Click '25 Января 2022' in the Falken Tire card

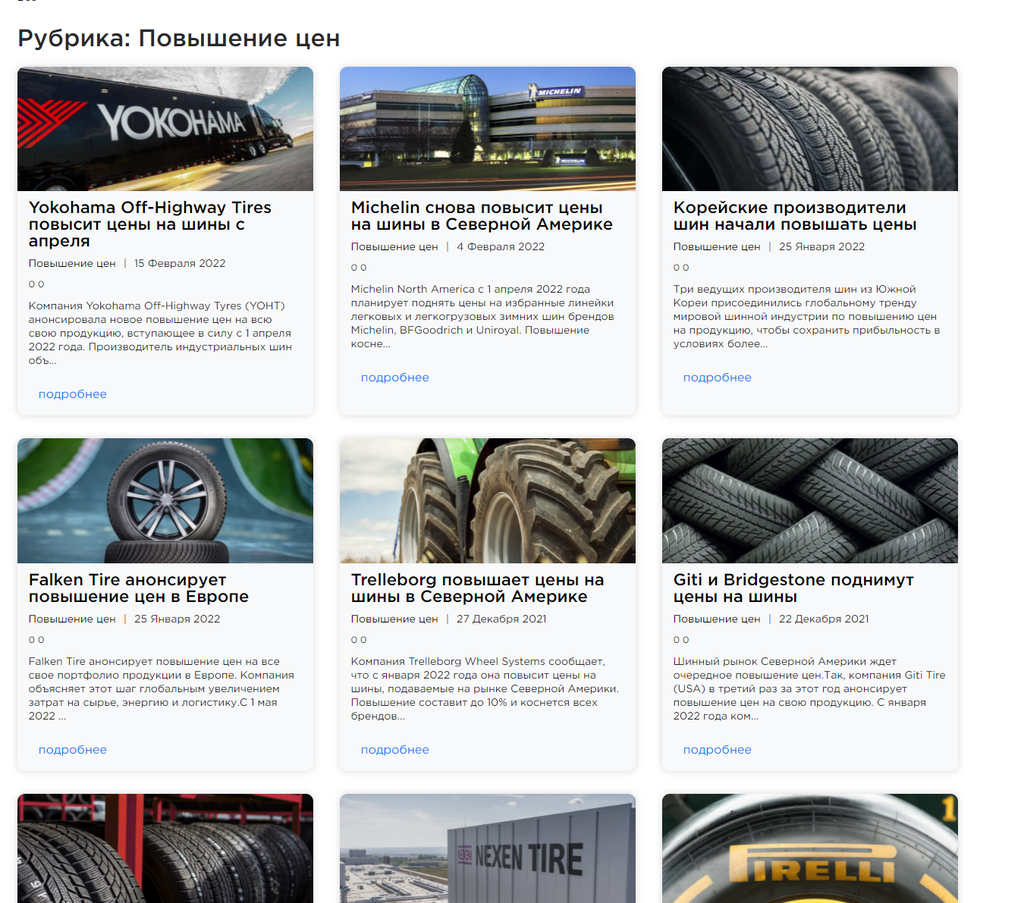tap(177, 619)
